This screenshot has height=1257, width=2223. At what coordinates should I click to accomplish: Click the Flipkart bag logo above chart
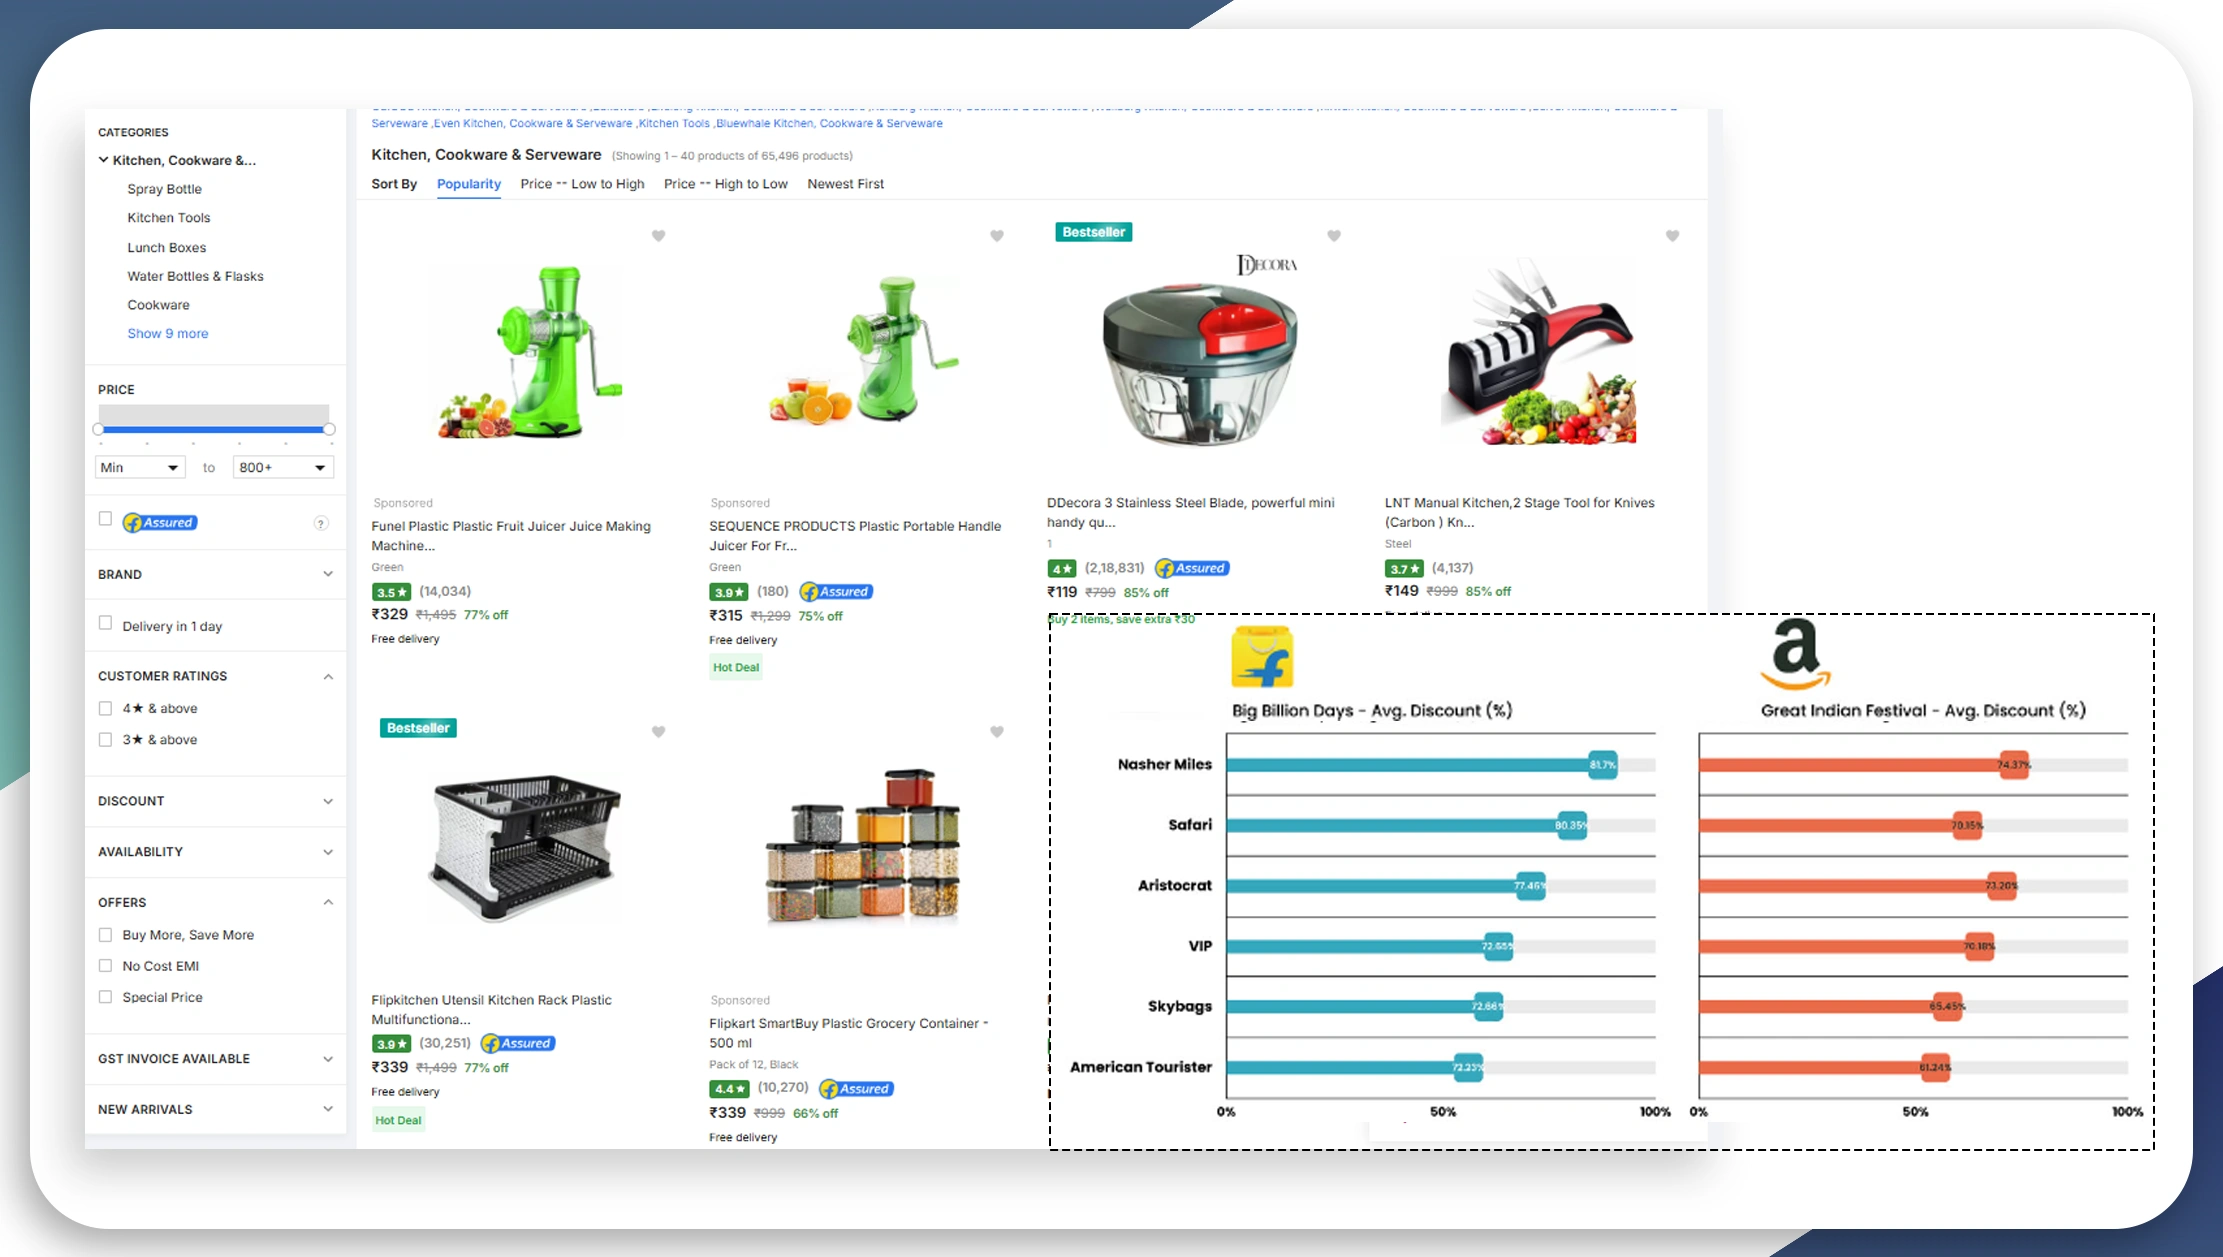[1262, 657]
